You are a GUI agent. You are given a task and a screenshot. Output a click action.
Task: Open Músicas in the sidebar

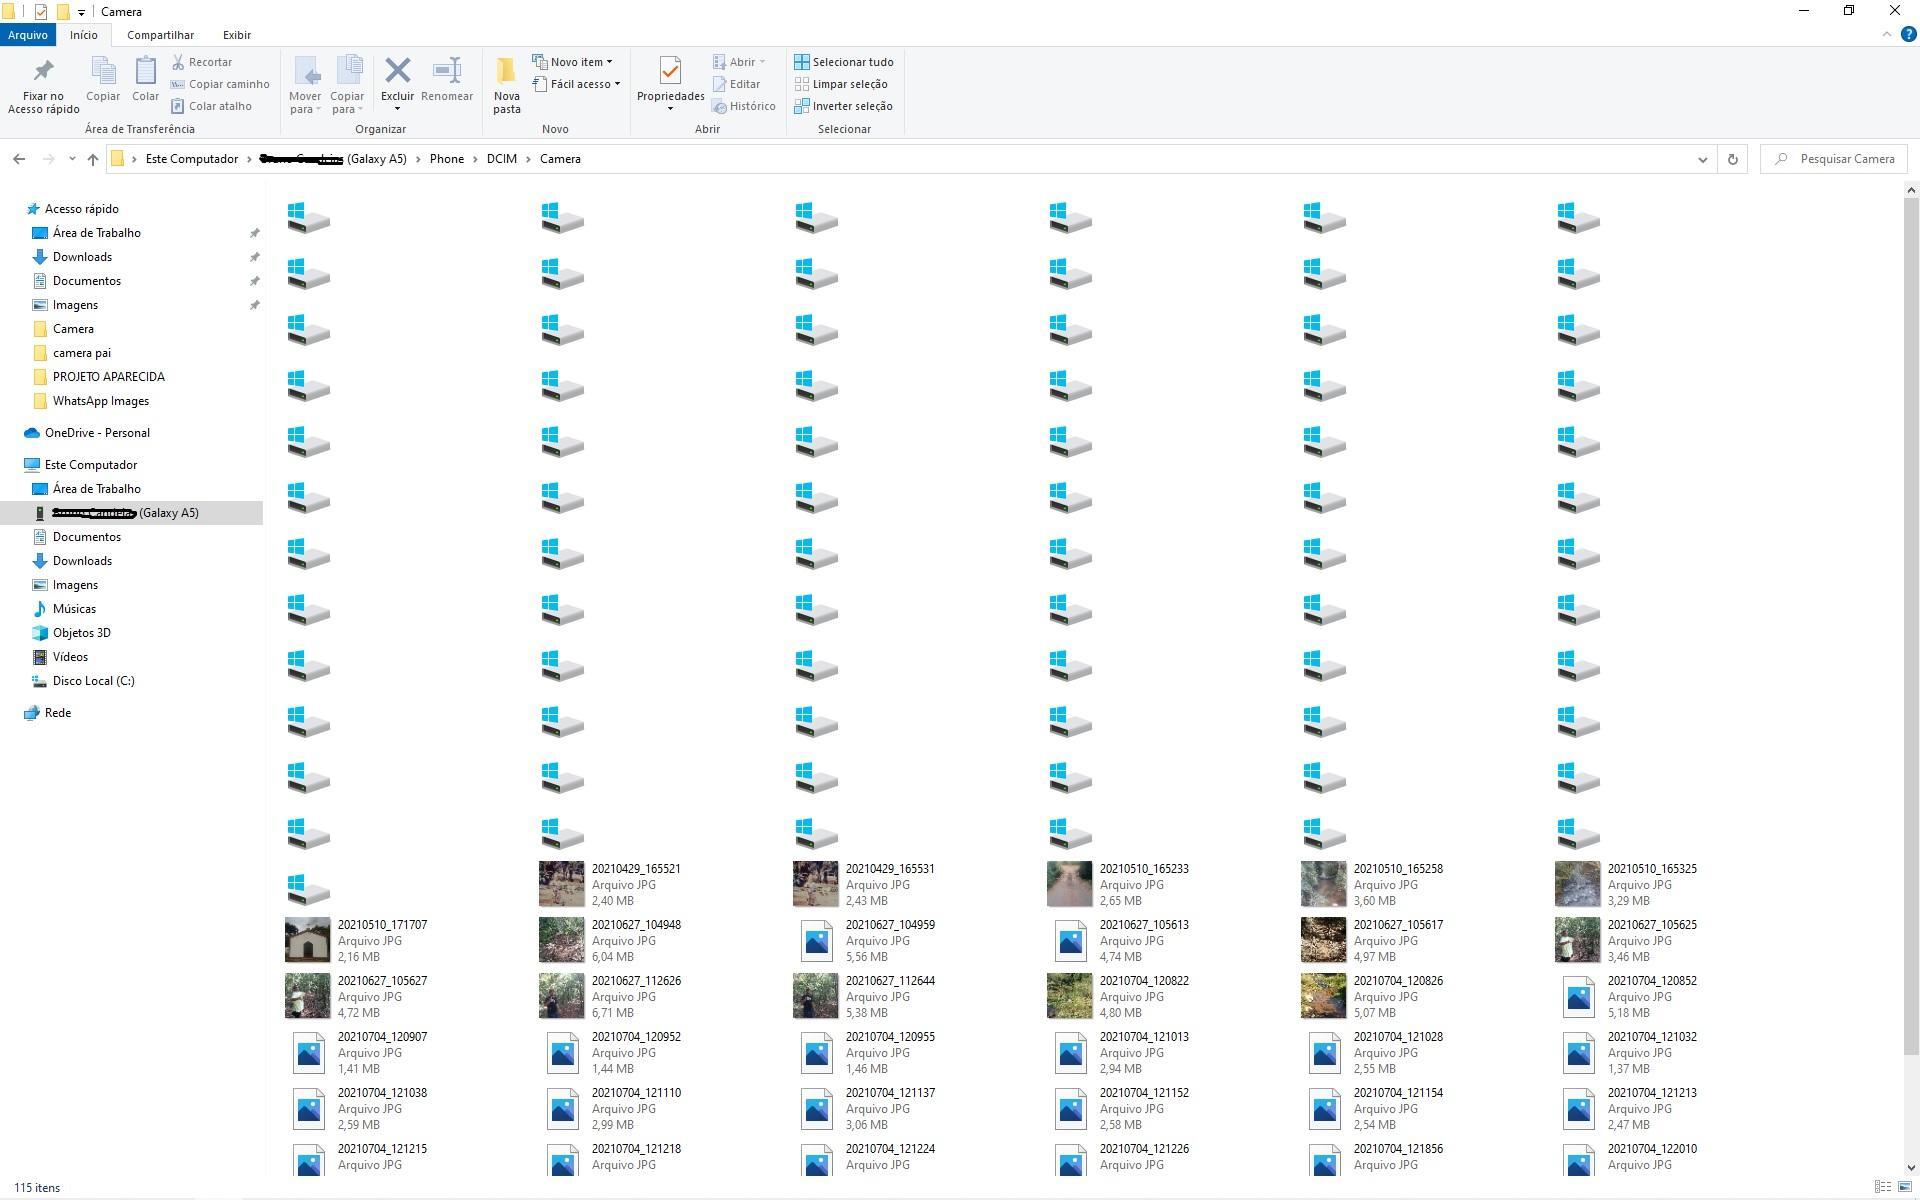click(x=75, y=609)
